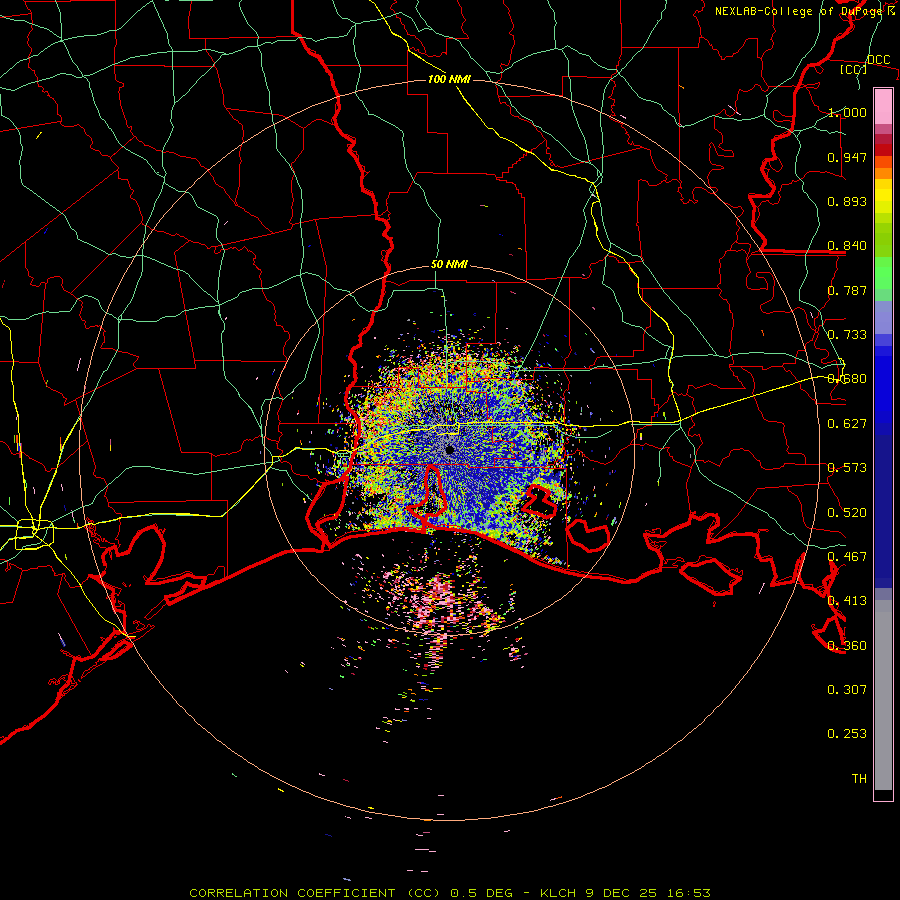Click the 50 NMI range ring label
This screenshot has width=900, height=900.
click(x=449, y=265)
